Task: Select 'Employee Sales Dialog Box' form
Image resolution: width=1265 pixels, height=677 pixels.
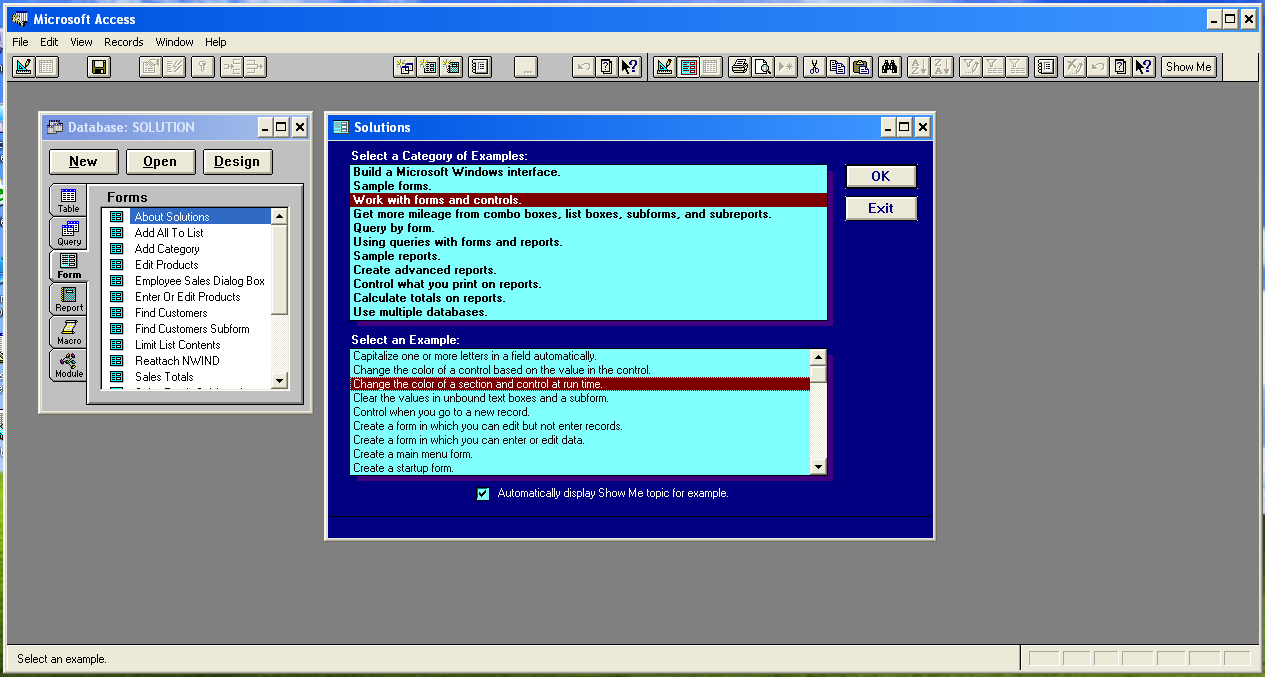Action: coord(200,281)
